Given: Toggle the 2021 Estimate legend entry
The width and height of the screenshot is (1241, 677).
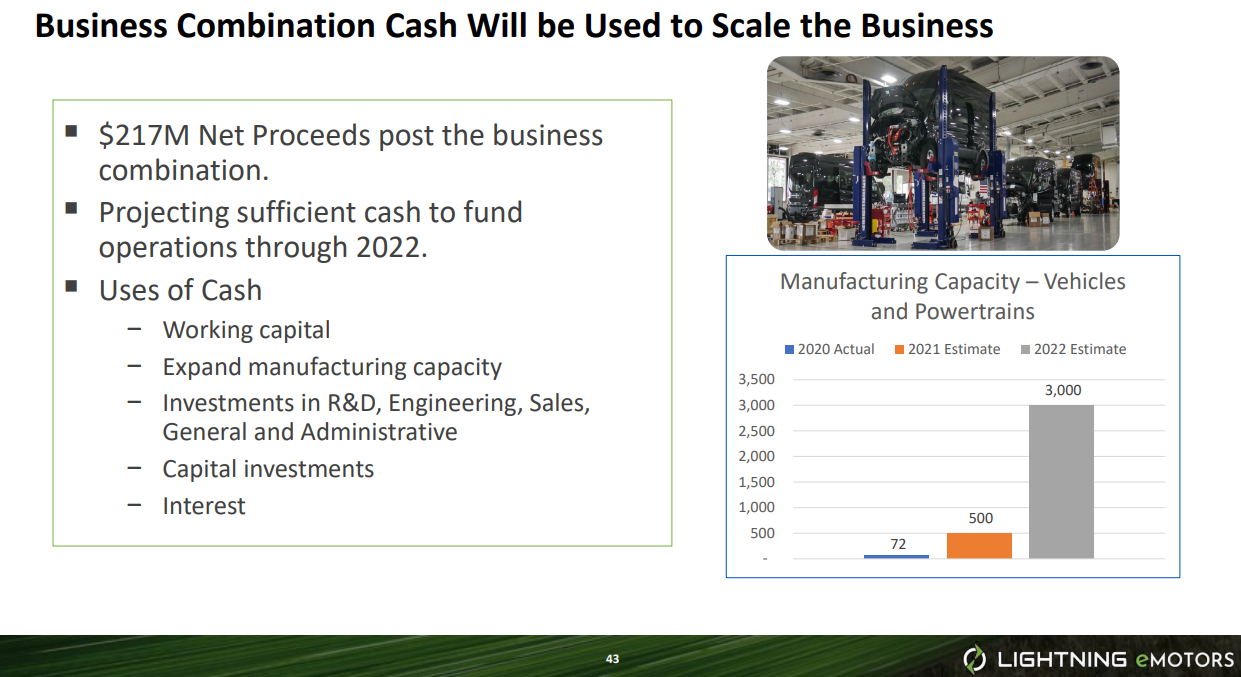Looking at the screenshot, I should click(945, 350).
